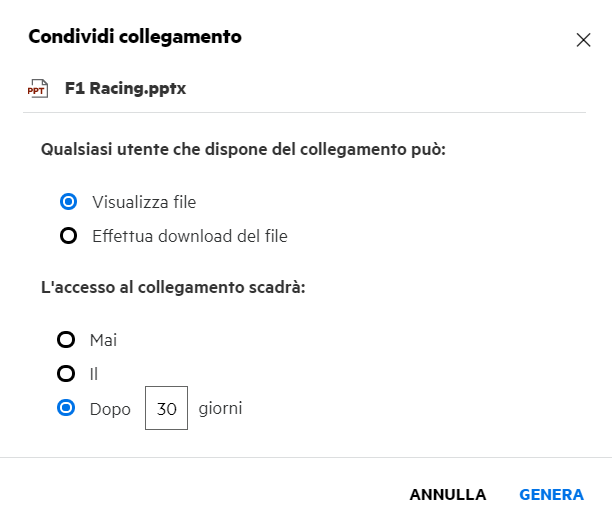Screen dimensions: 612x529
Task: Select the Effettua download del file radio
Action: pyautogui.click(x=68, y=236)
